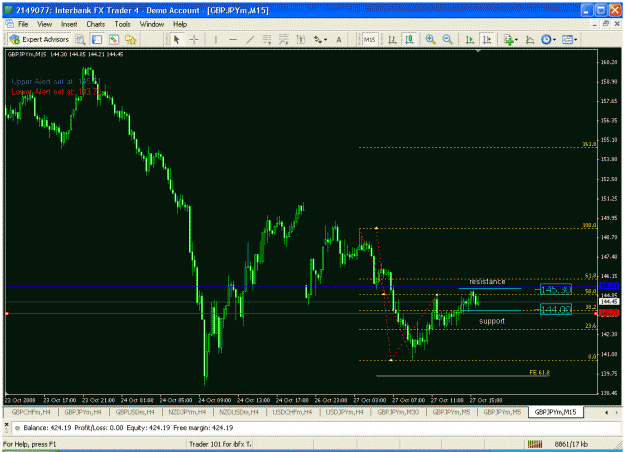Click the 145.30 price box label
The height and width of the screenshot is (452, 625).
pyautogui.click(x=556, y=289)
